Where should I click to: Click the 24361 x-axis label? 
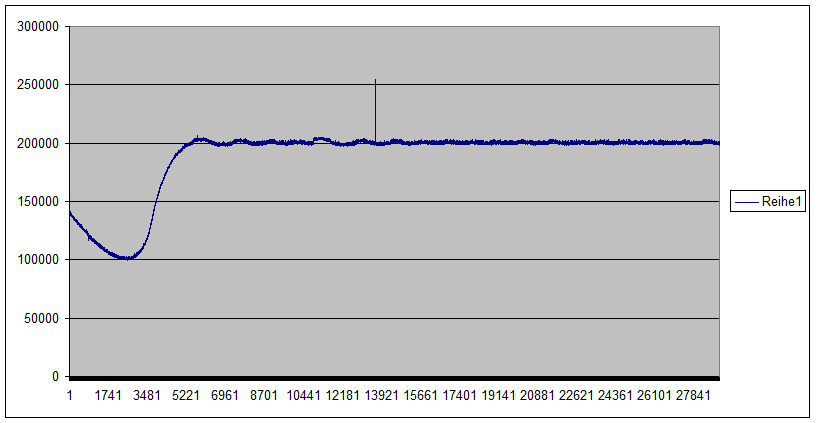click(614, 396)
